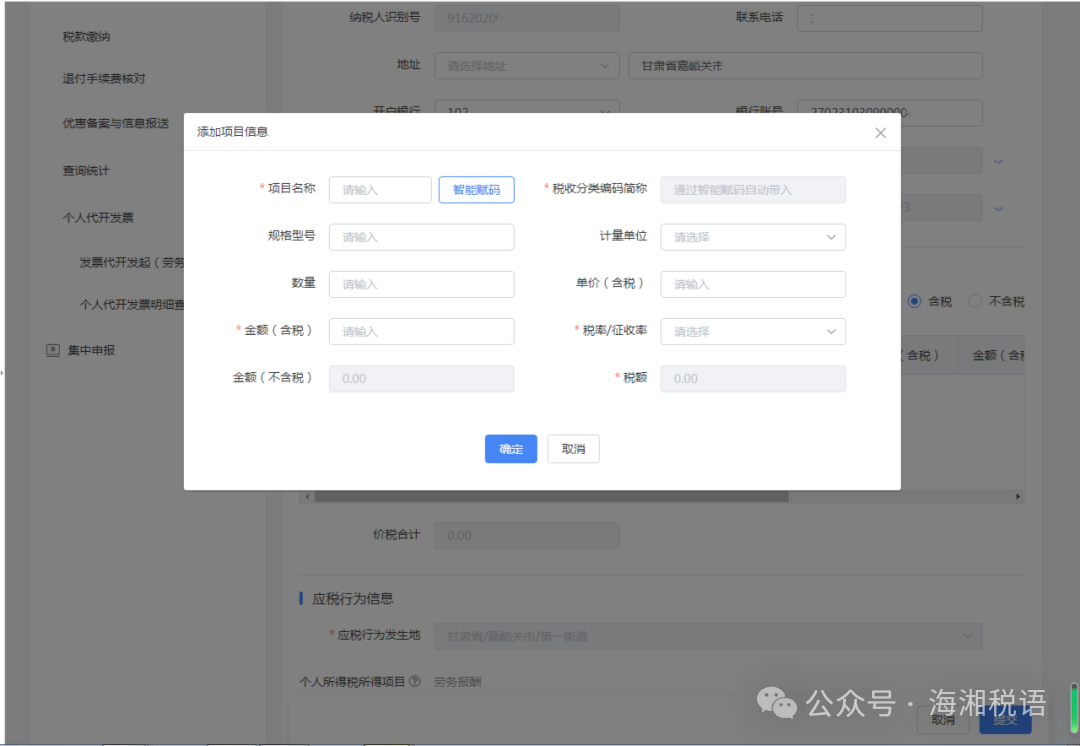The image size is (1080, 746).
Task: Open the 计量单位 dropdown
Action: [753, 237]
